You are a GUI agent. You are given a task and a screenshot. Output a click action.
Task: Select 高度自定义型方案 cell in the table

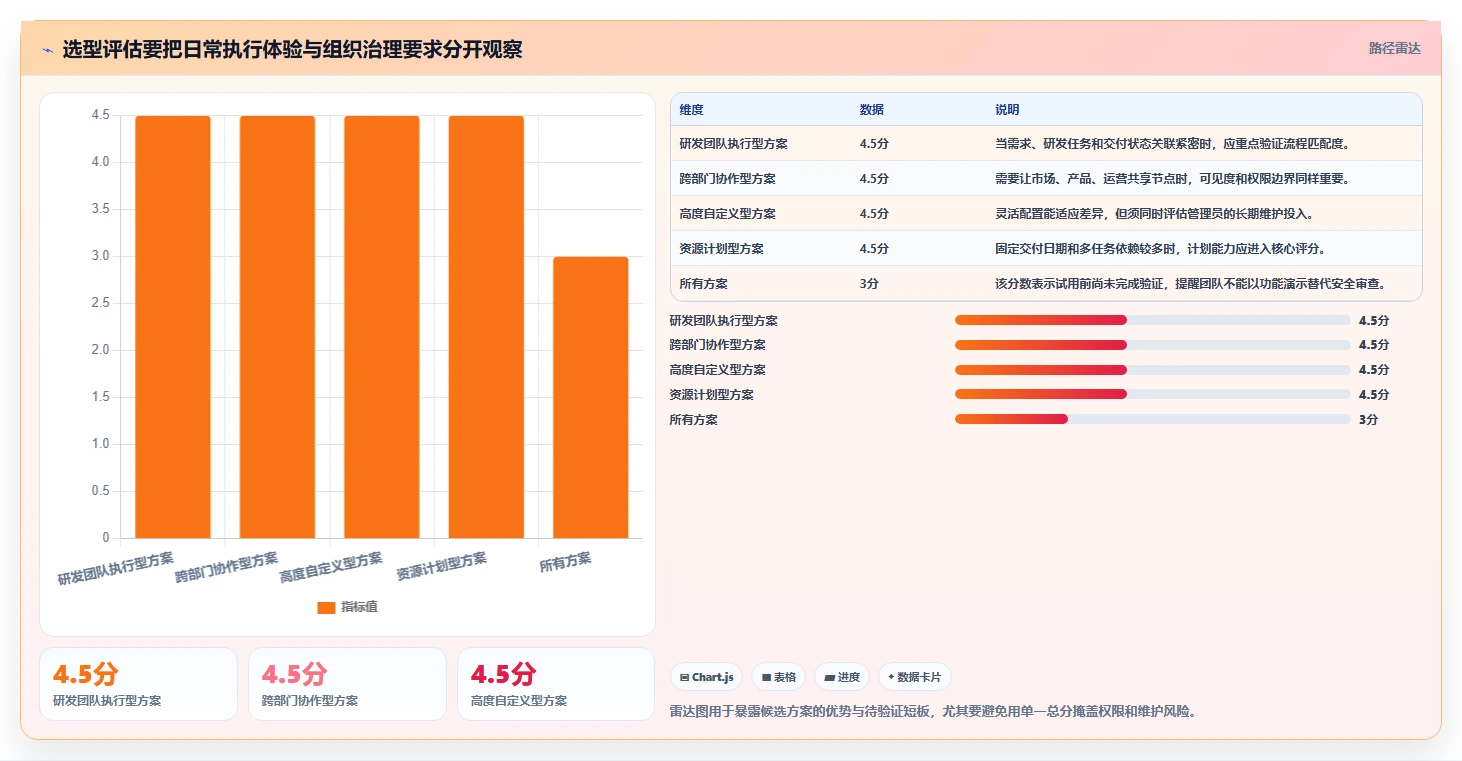[727, 214]
